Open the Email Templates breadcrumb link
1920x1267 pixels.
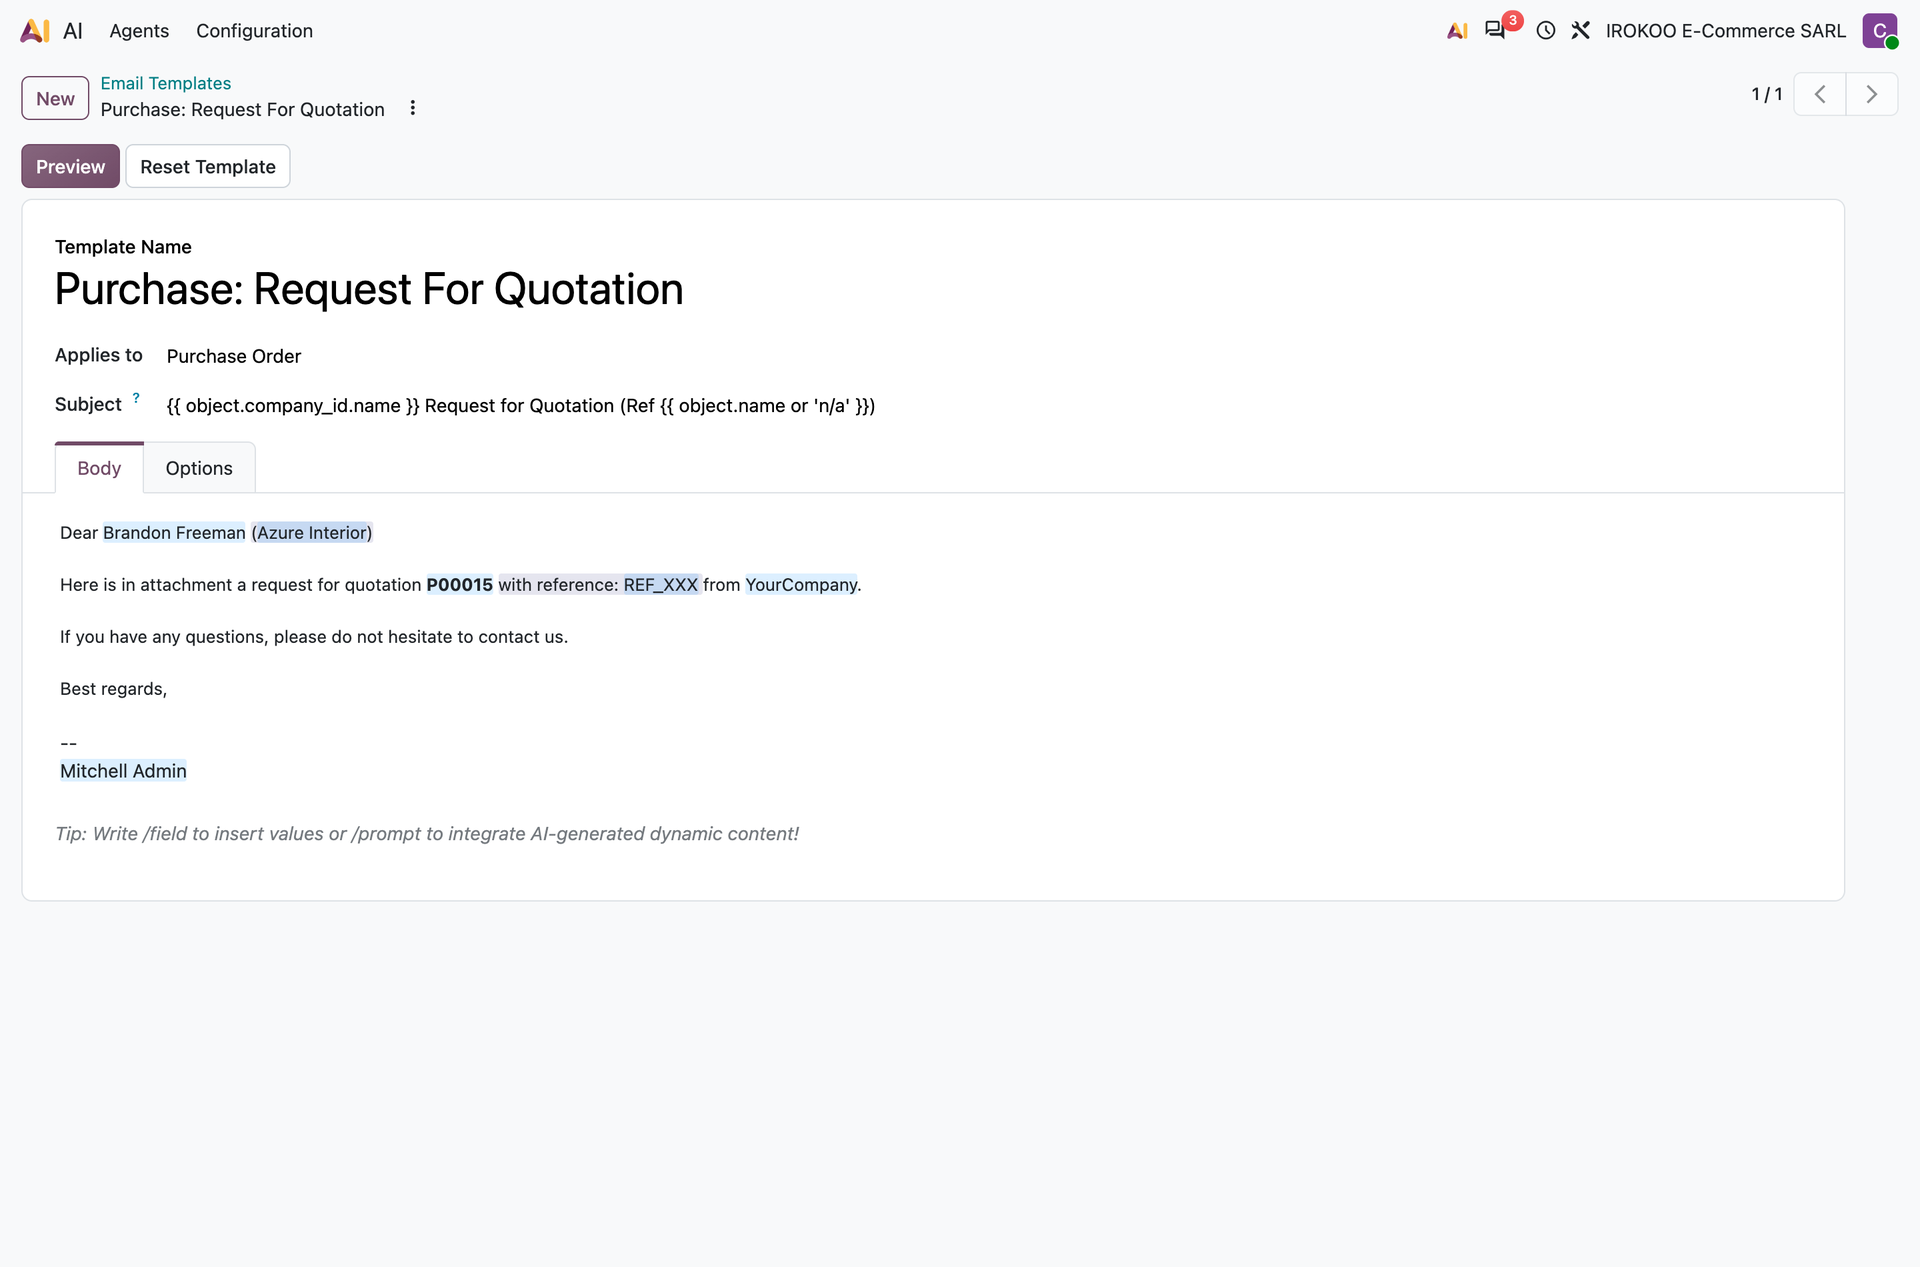[165, 83]
